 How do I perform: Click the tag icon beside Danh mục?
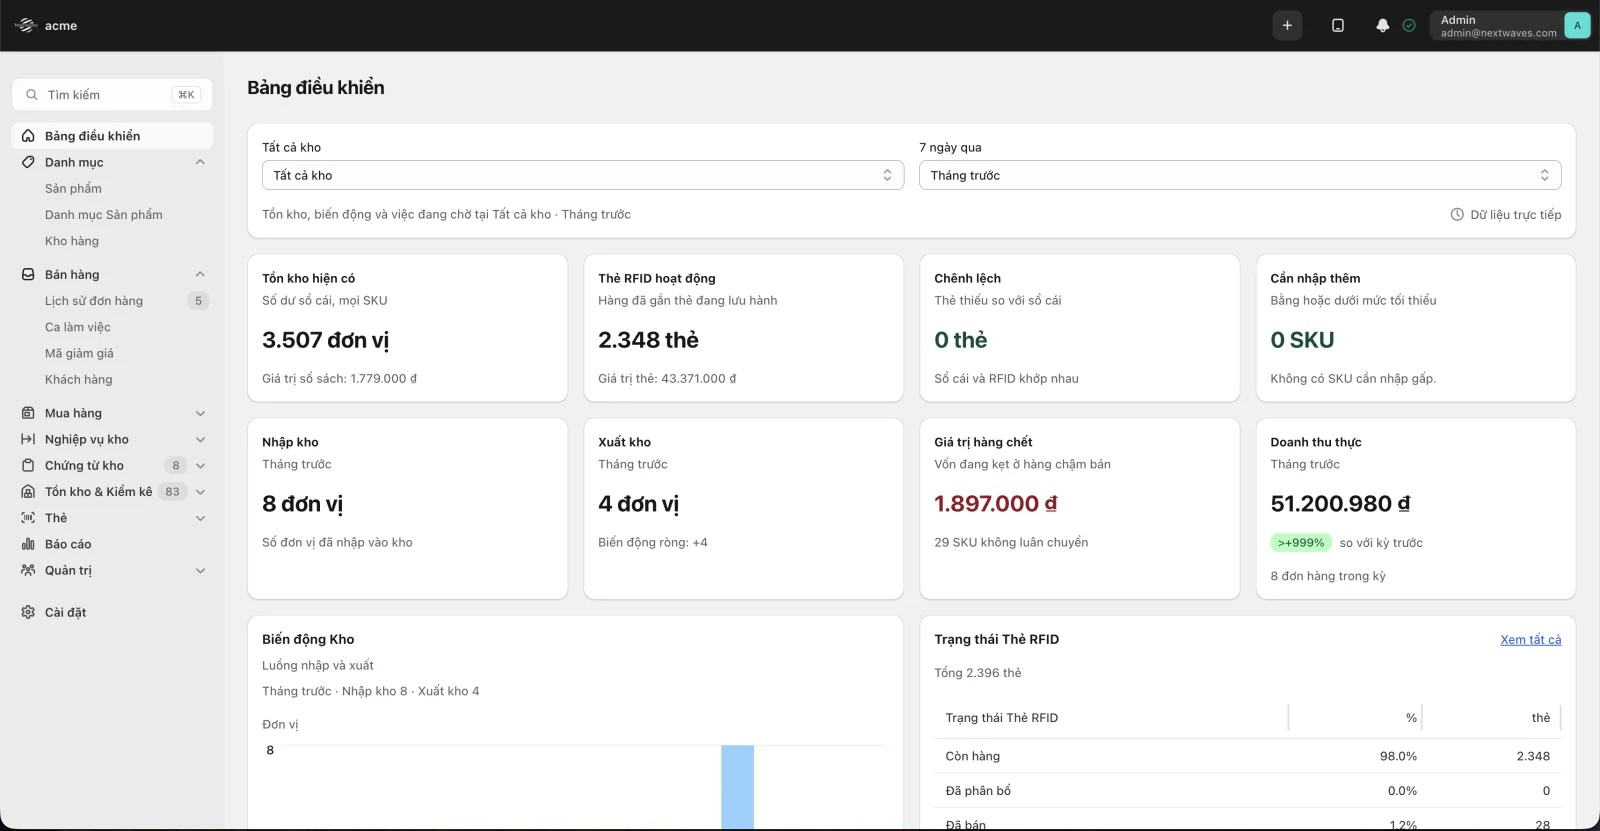pos(28,162)
